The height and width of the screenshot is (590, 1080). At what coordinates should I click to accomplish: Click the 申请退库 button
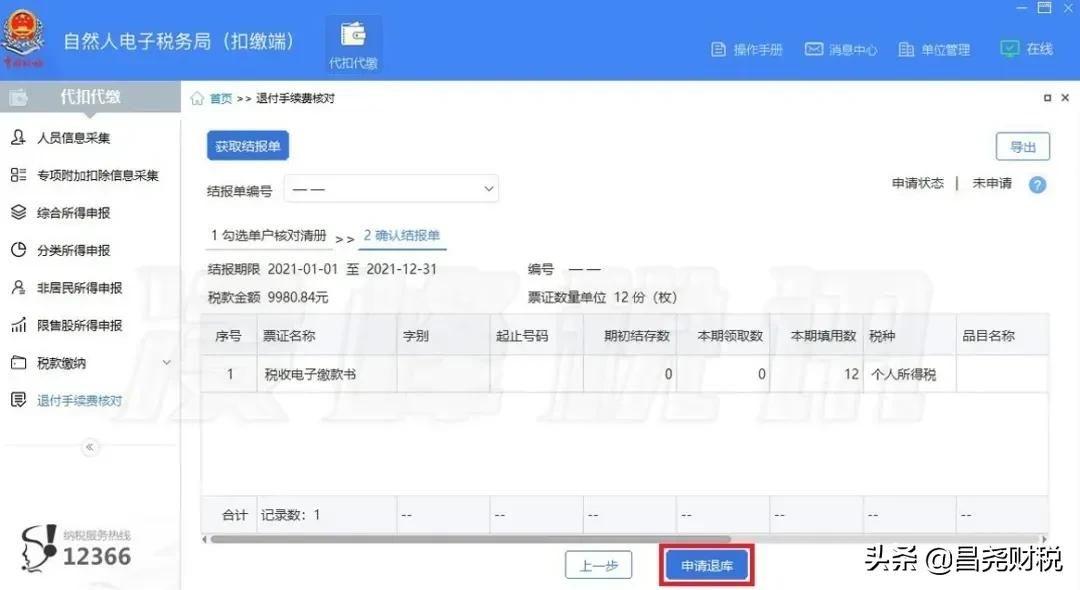coord(707,566)
